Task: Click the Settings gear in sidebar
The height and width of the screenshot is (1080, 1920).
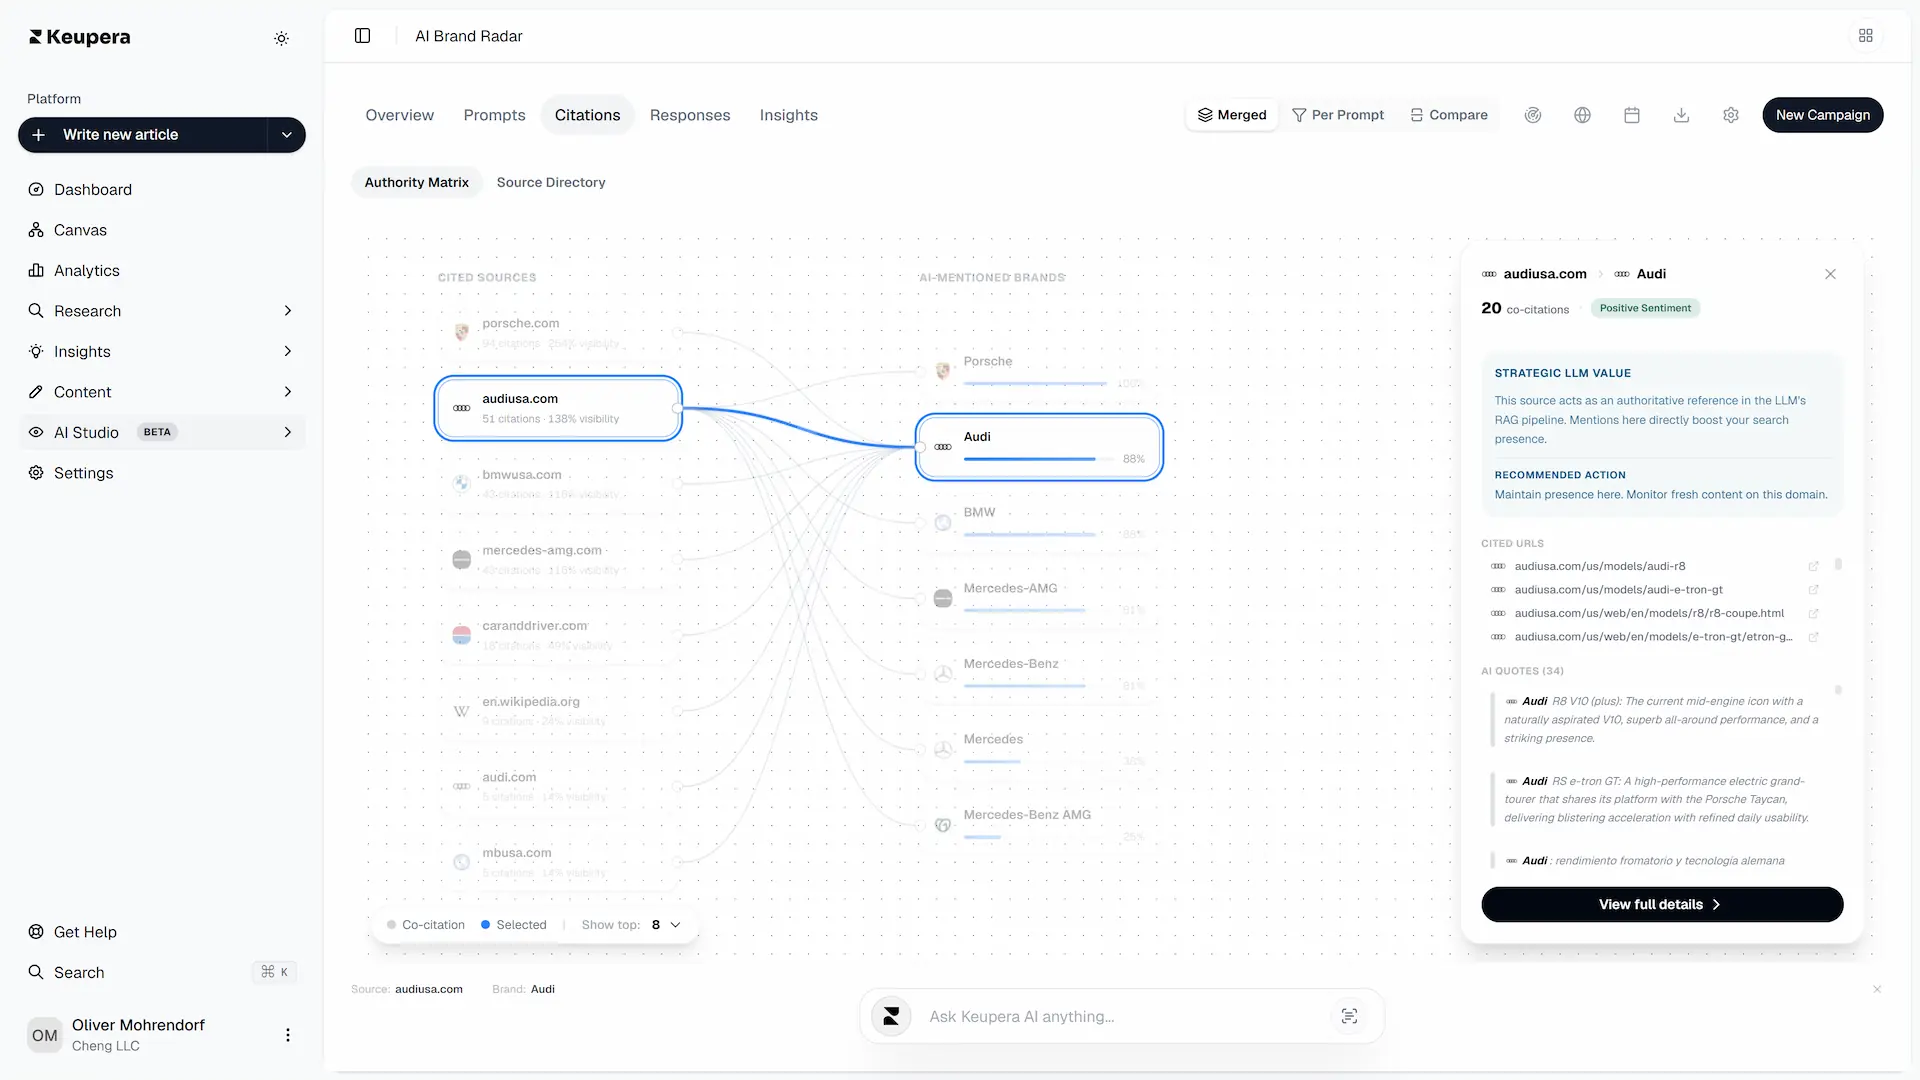Action: (36, 473)
